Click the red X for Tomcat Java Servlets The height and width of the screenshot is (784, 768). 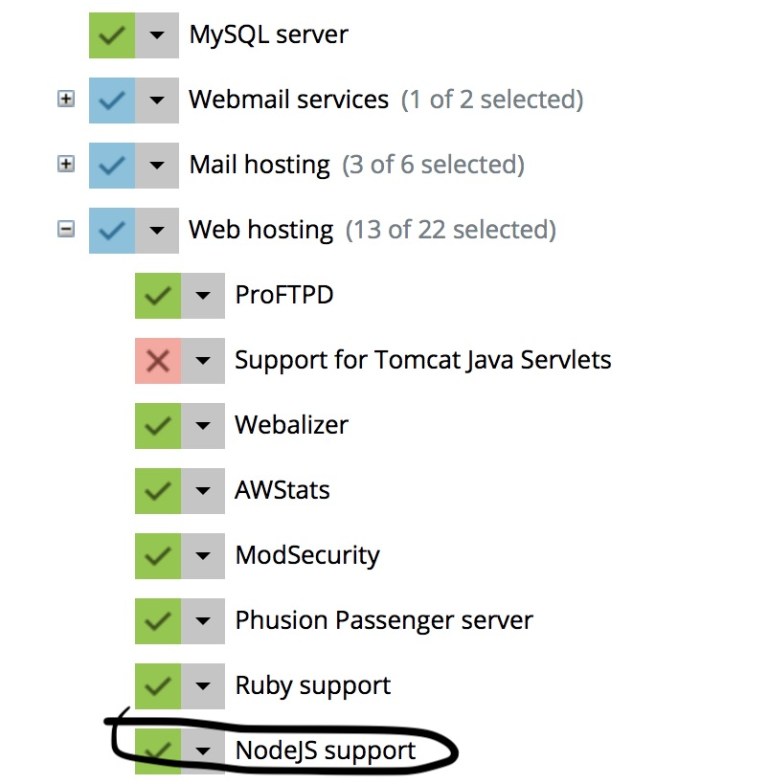[x=158, y=361]
